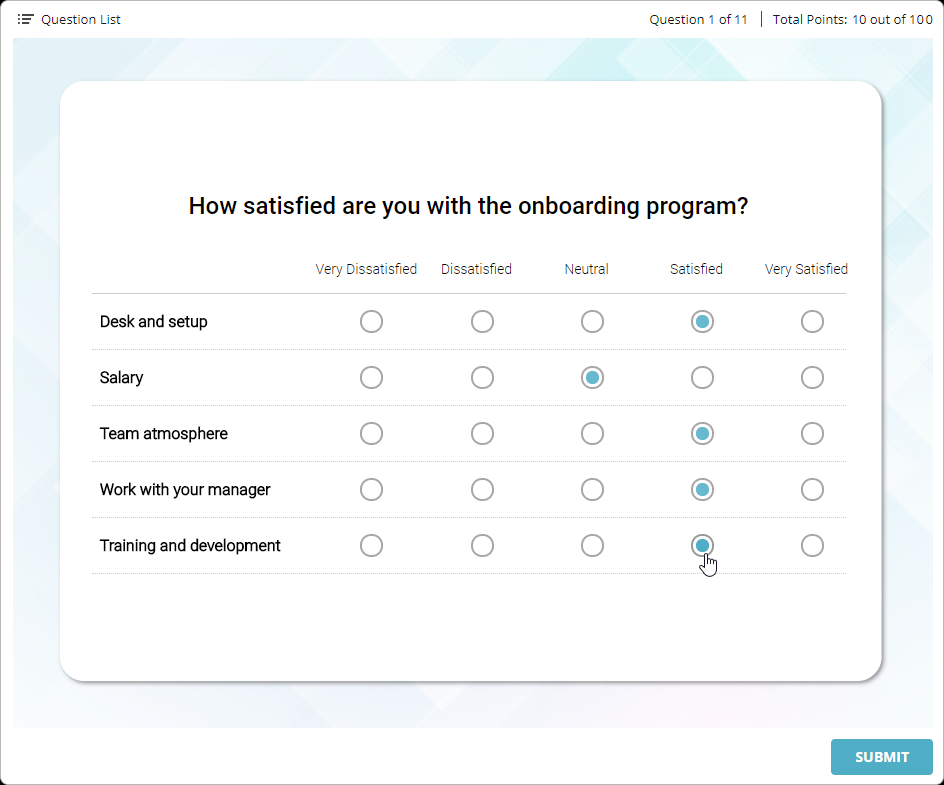Rate Desk and setup as Very Dissatisfied
This screenshot has width=944, height=785.
(371, 321)
